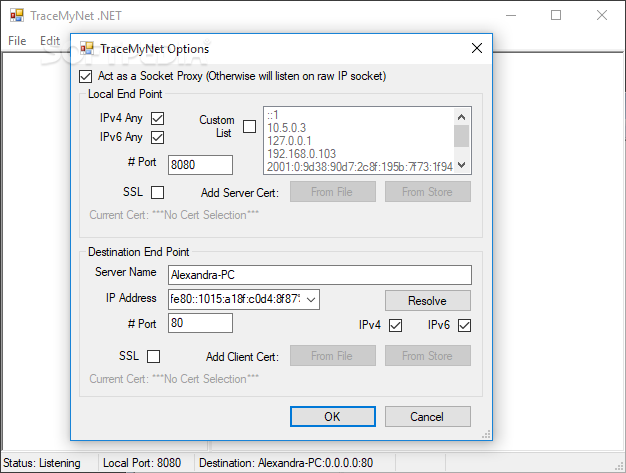The height and width of the screenshot is (473, 626).
Task: Uncheck the IPv4 Any checkbox
Action: 157,119
